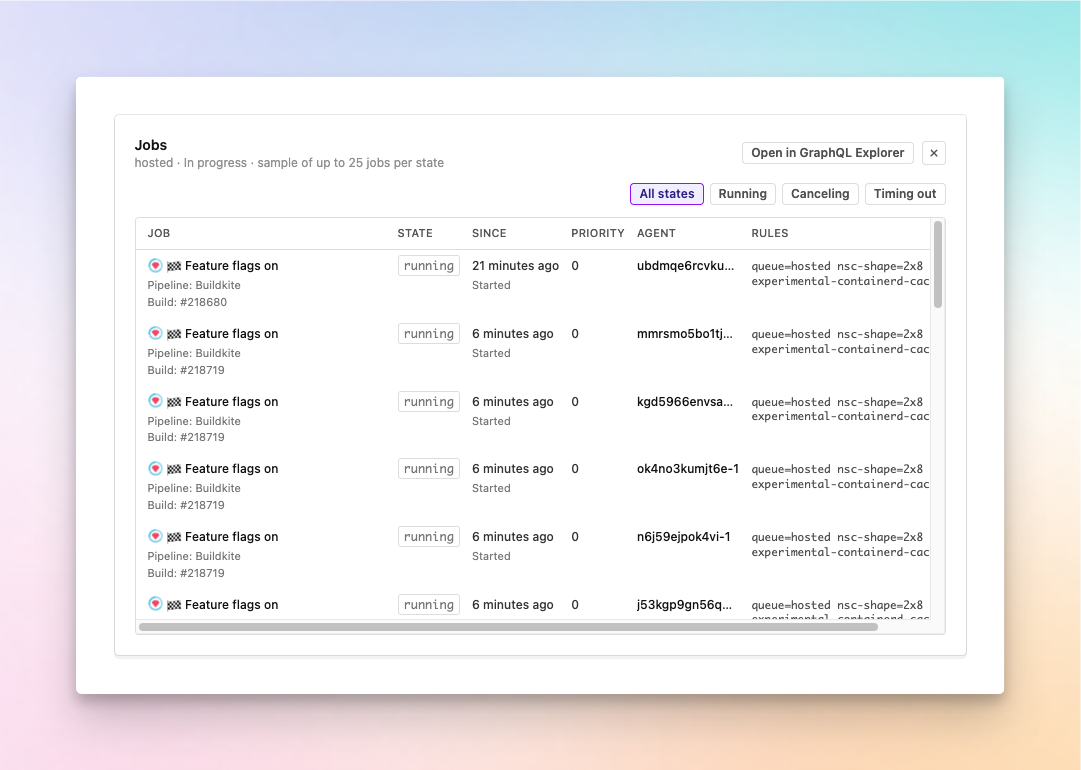This screenshot has height=770, width=1081.
Task: Click checkered flag icon in j53kgp9gn56q row
Action: pyautogui.click(x=174, y=605)
